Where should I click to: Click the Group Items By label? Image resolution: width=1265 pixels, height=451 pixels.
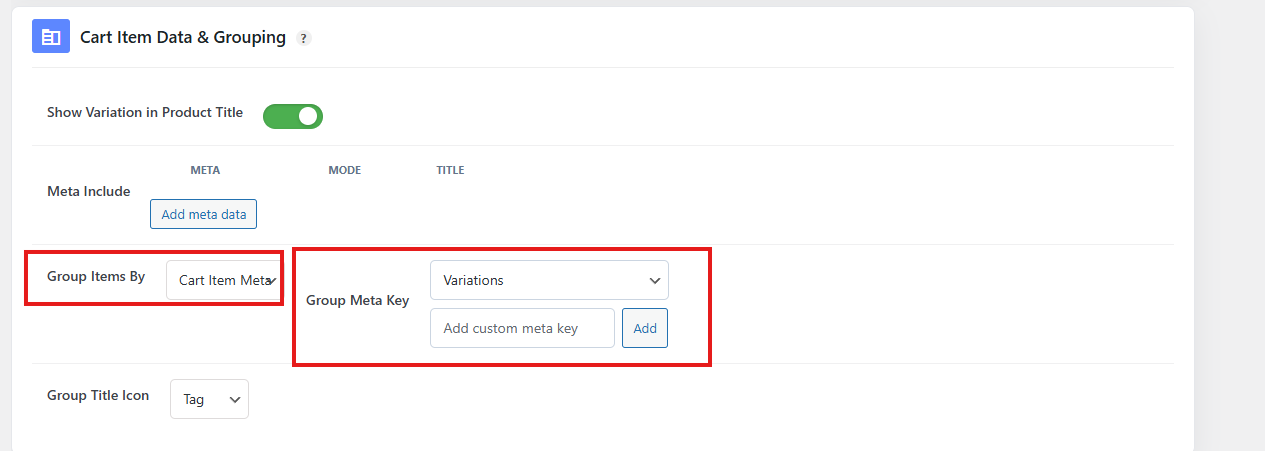pos(96,276)
